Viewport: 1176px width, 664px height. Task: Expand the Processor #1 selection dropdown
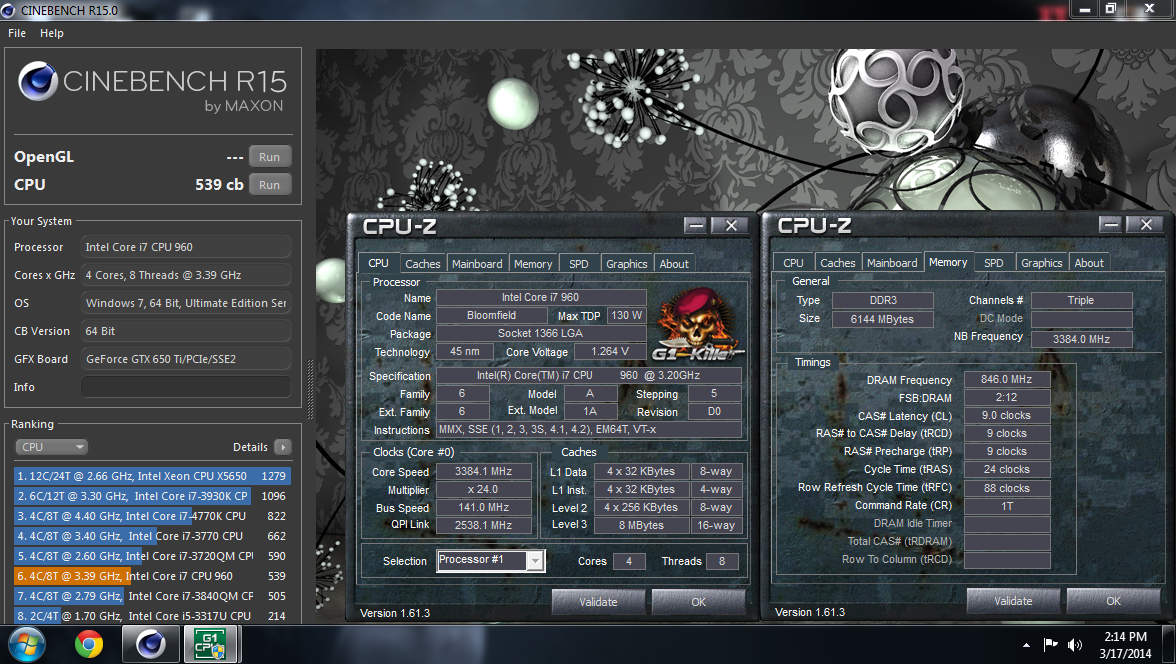coord(491,561)
